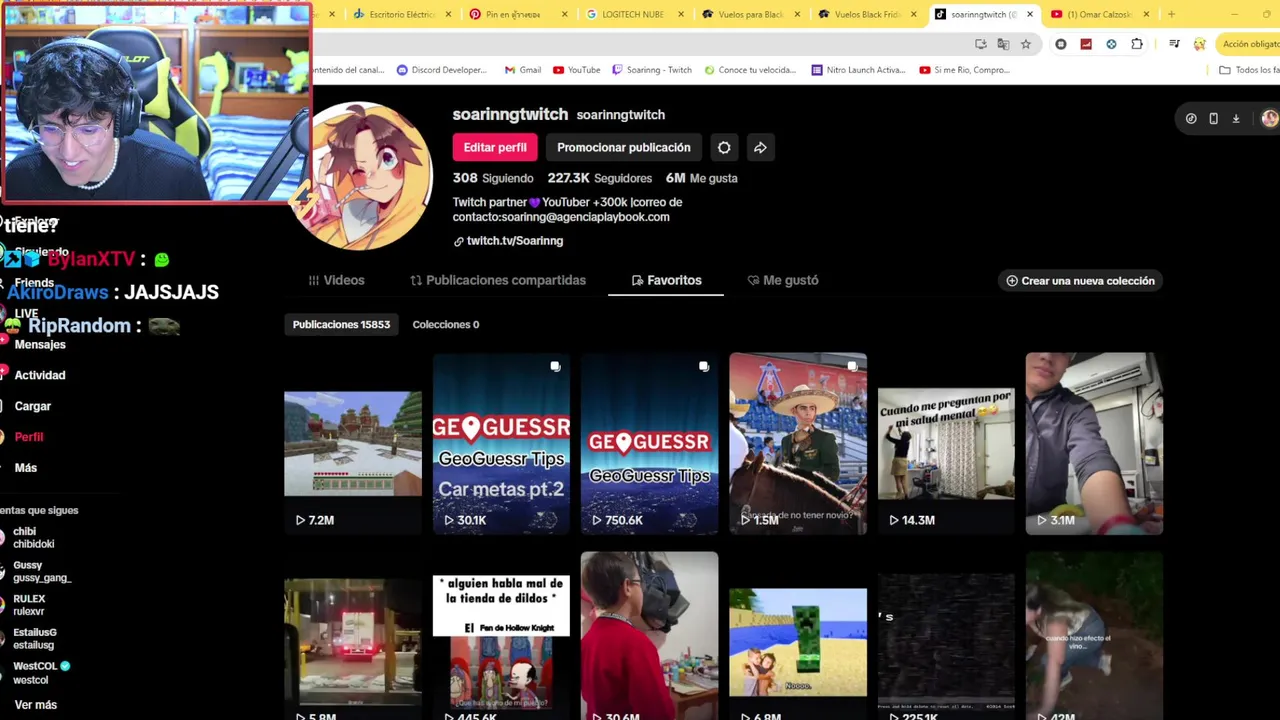The width and height of the screenshot is (1280, 720).
Task: Open a new browser tab
Action: (1171, 14)
